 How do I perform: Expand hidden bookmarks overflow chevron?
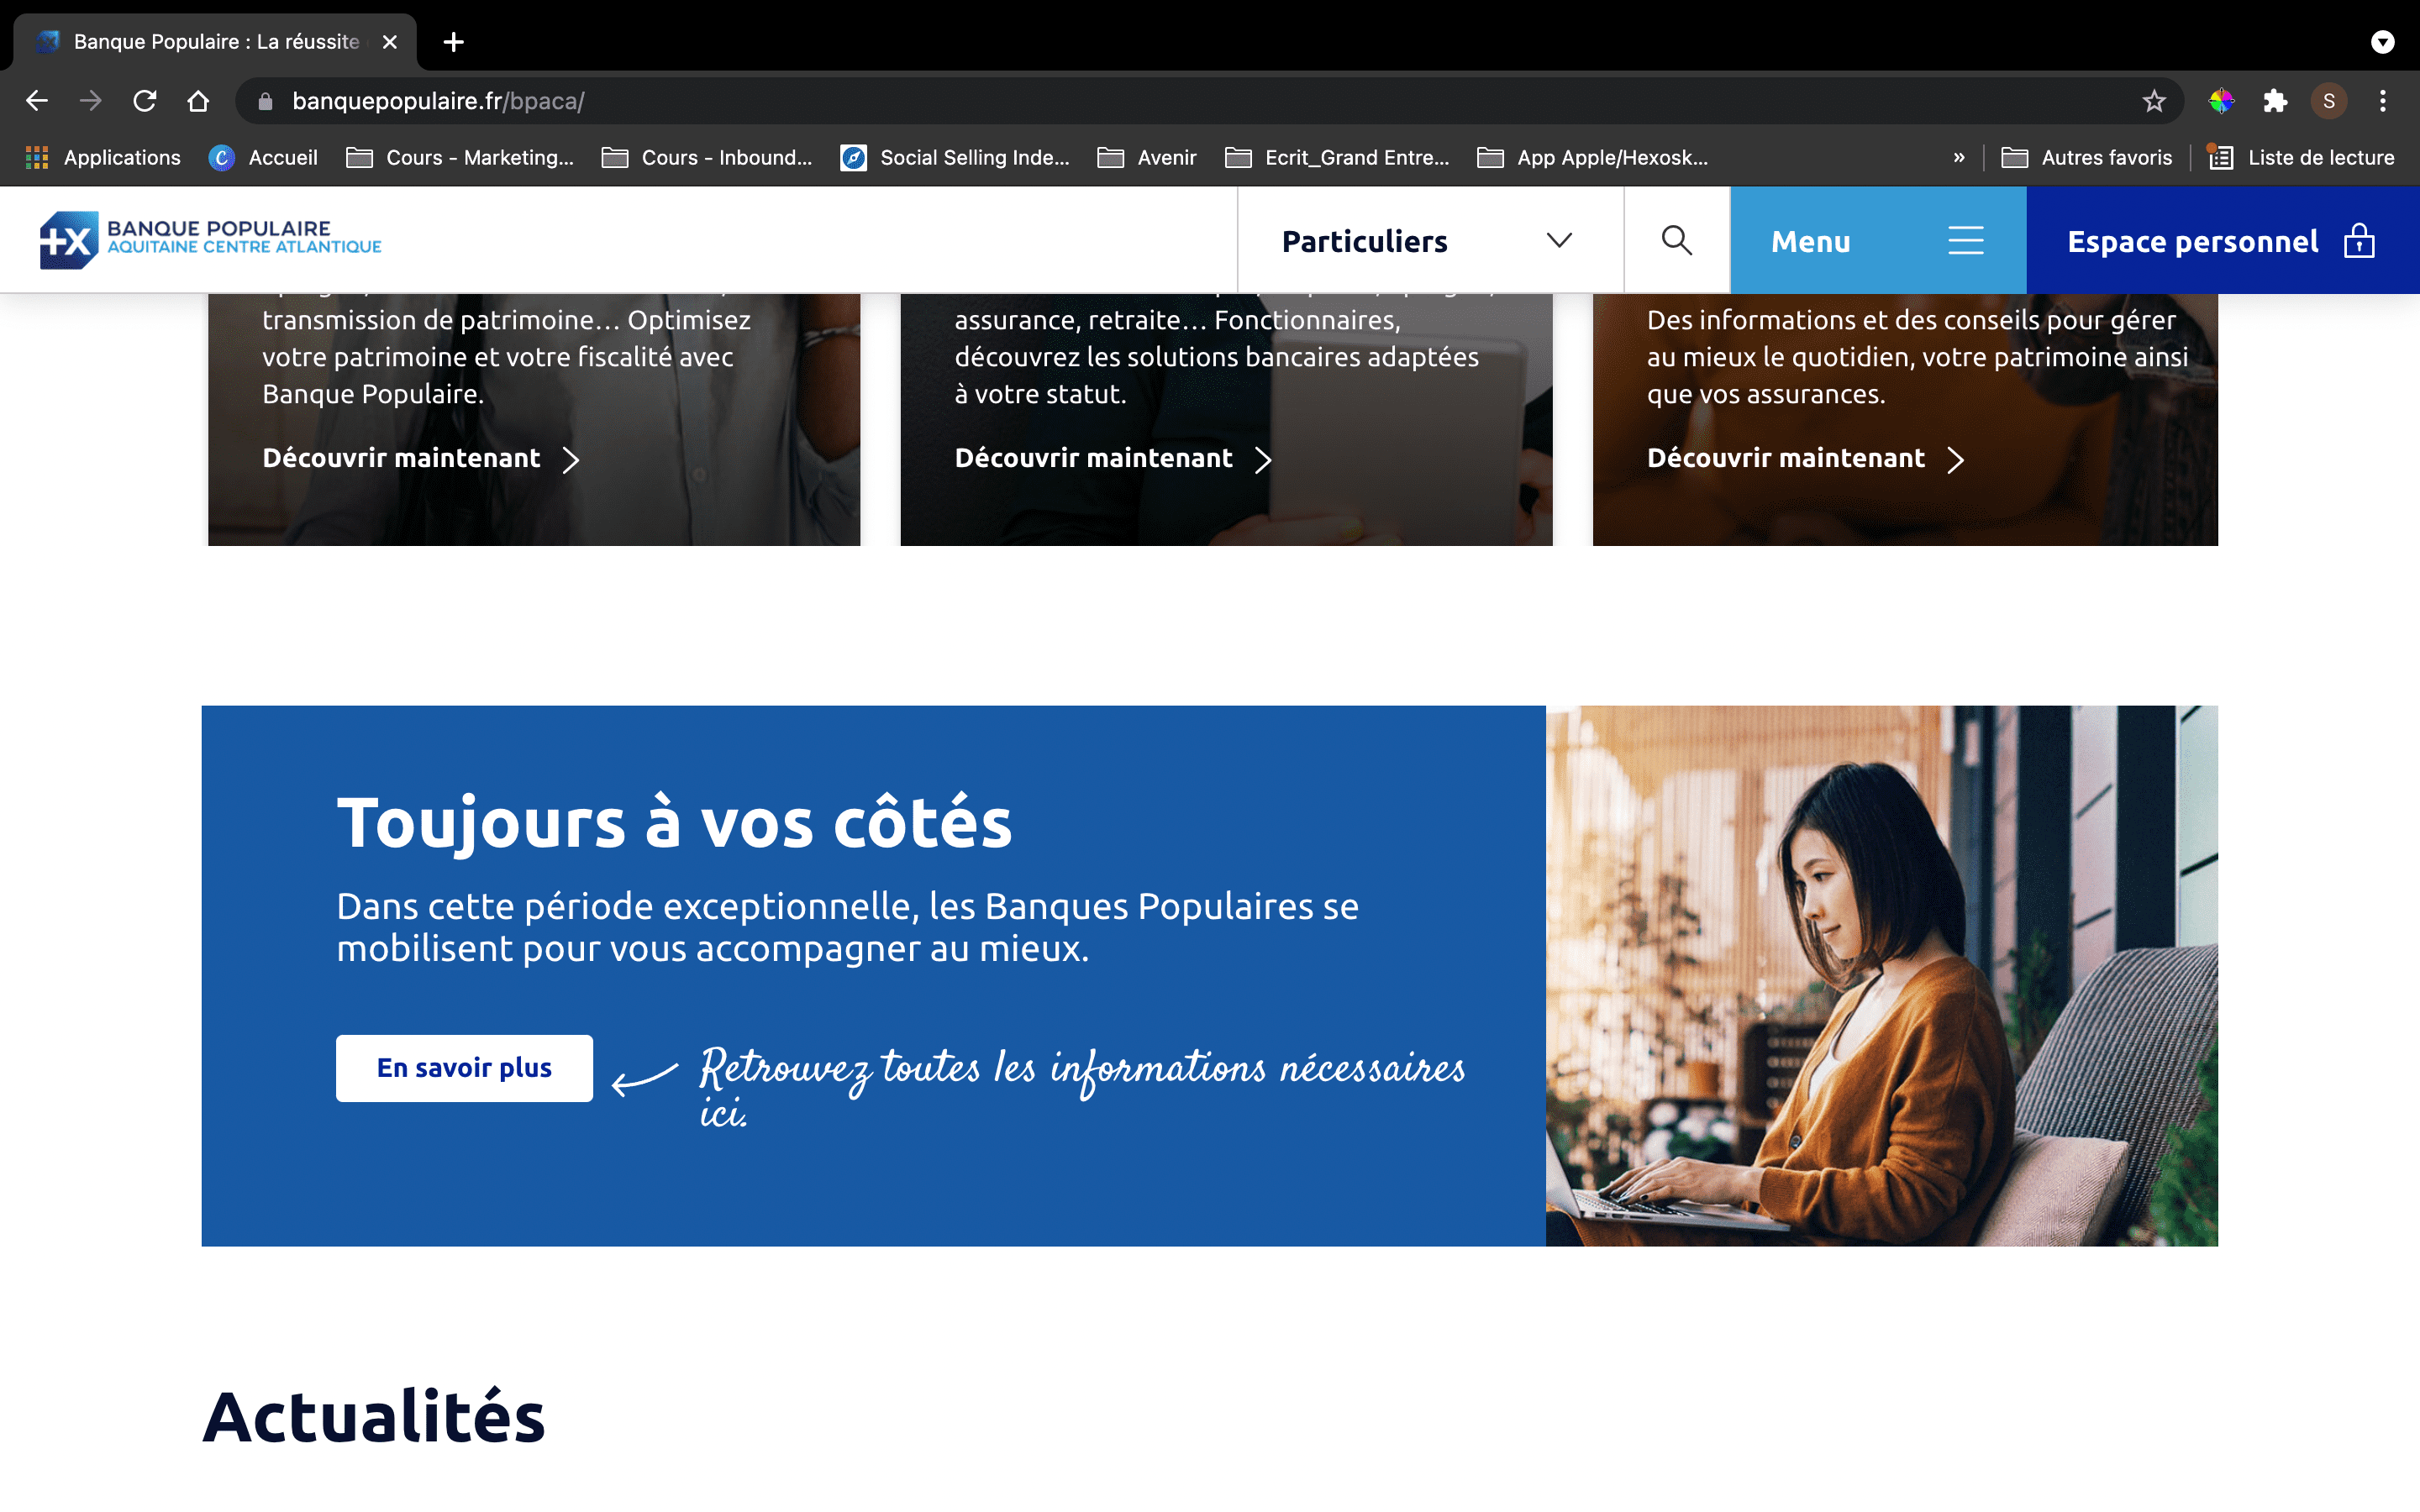[x=1958, y=157]
